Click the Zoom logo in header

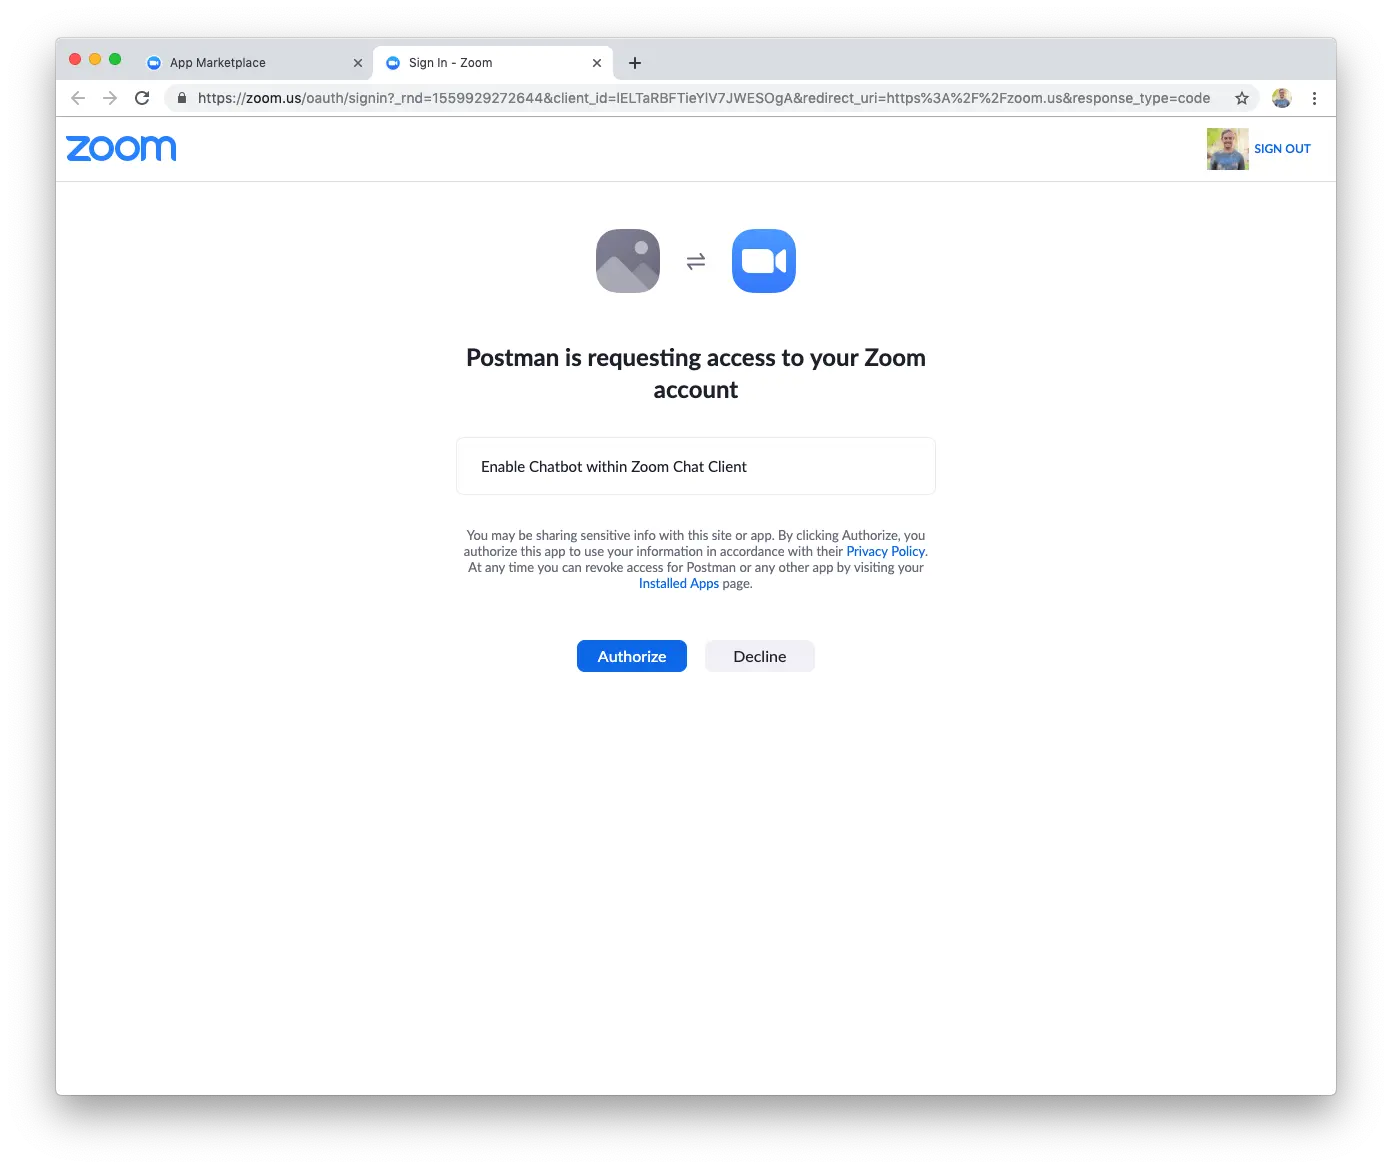[121, 148]
